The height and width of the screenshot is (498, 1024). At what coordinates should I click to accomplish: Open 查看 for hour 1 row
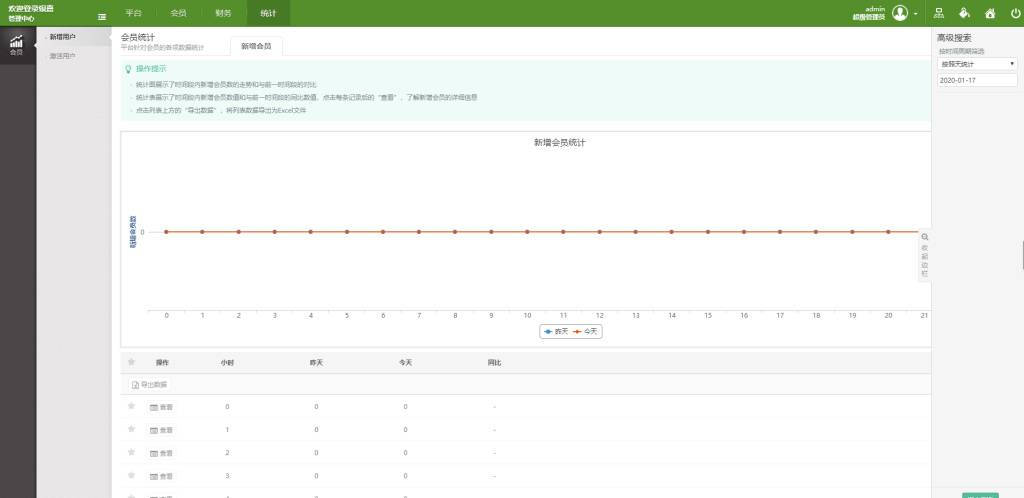[x=161, y=430]
